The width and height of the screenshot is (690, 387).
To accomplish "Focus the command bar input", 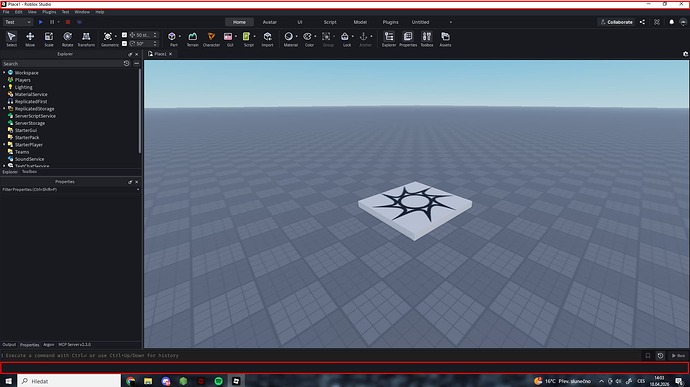I will pos(321,356).
